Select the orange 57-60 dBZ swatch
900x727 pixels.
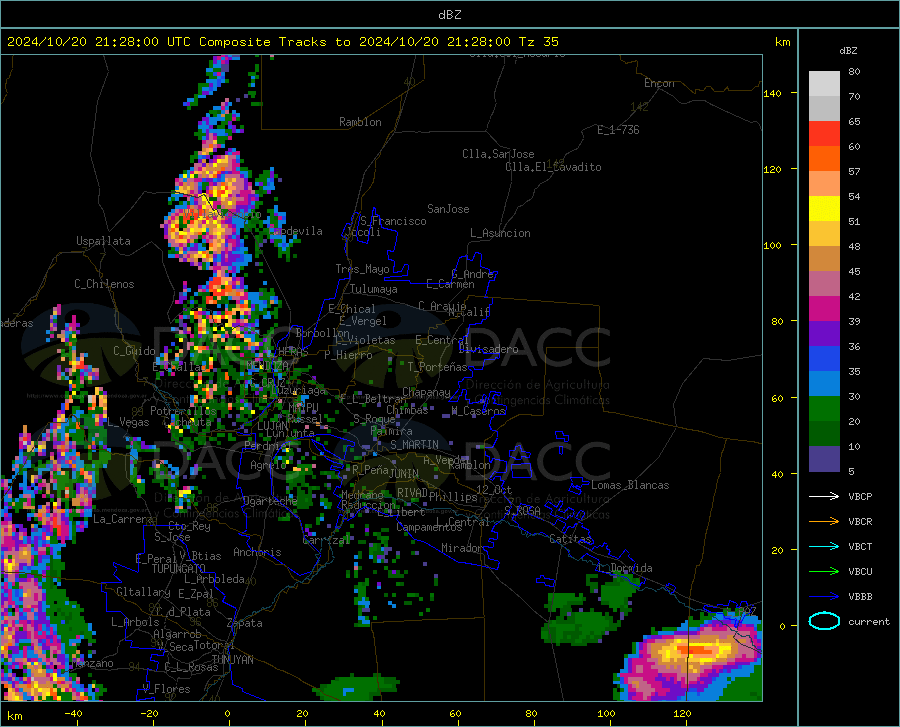(x=824, y=158)
